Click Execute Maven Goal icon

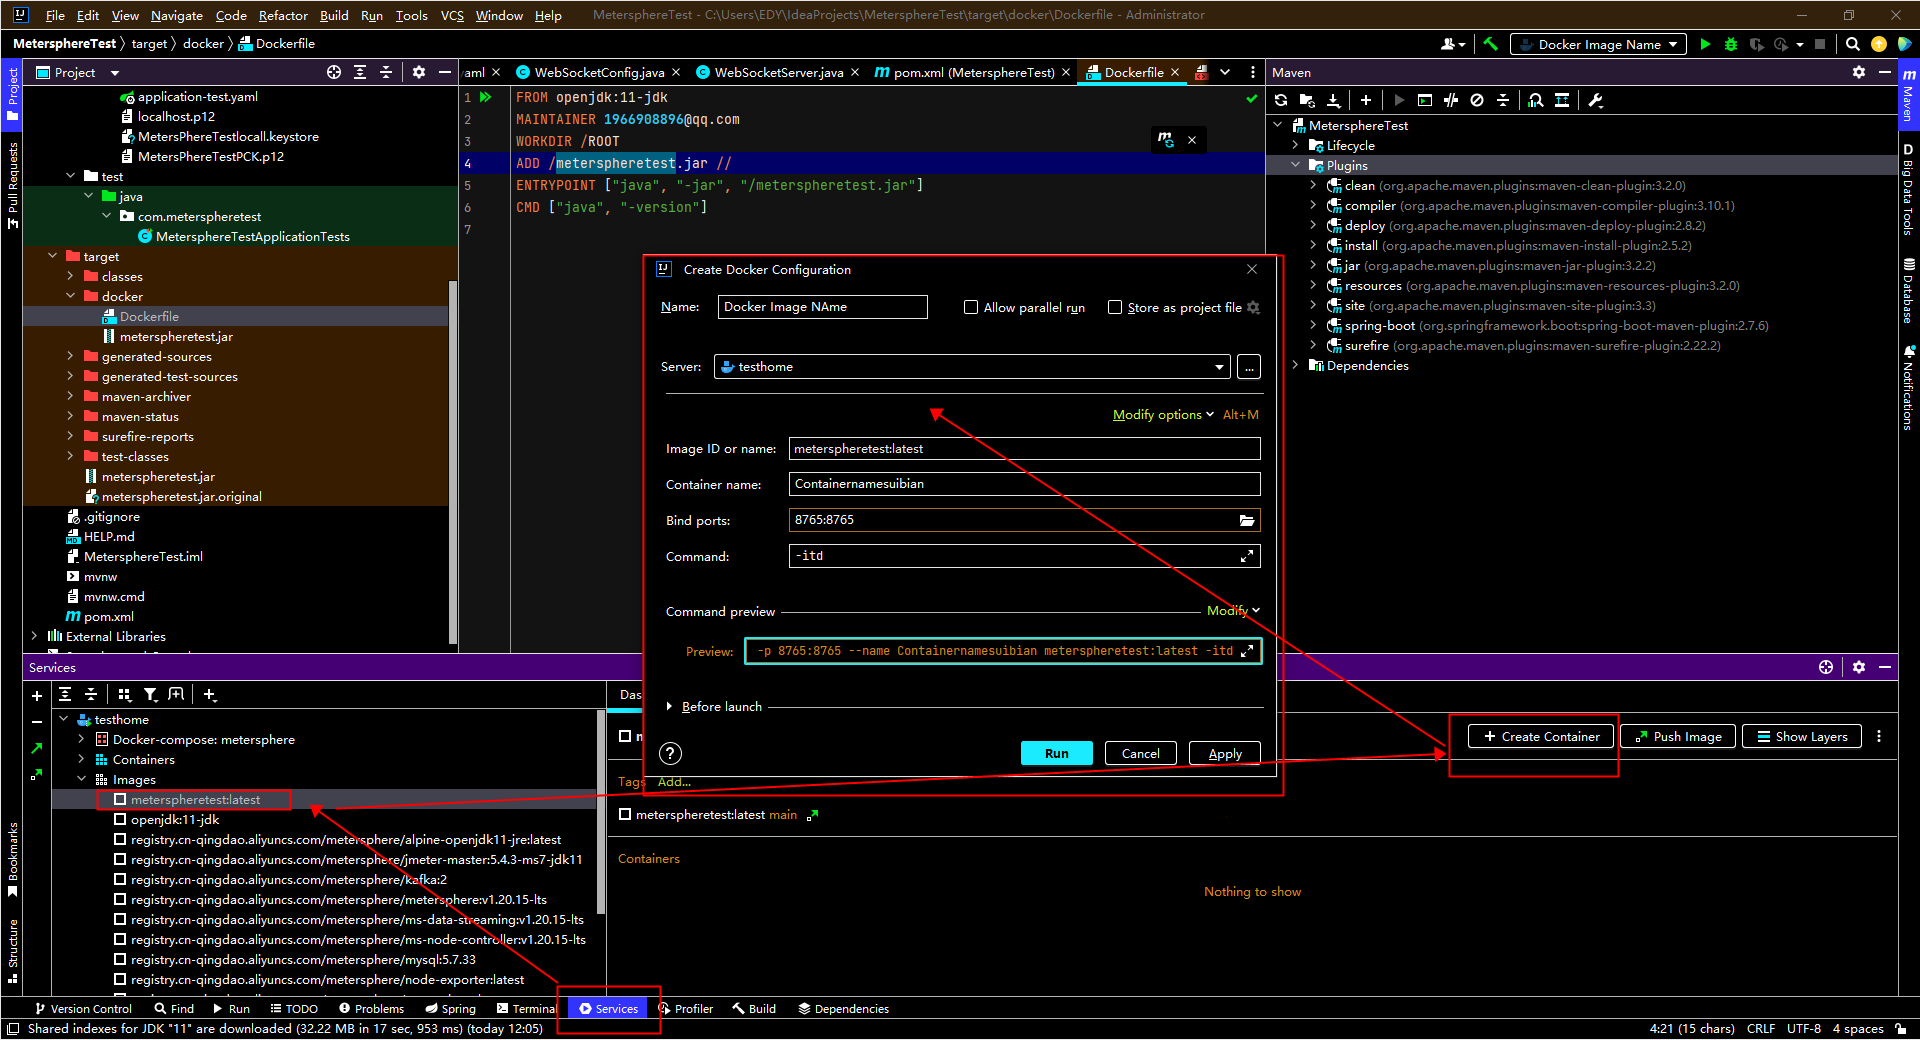pos(1425,100)
